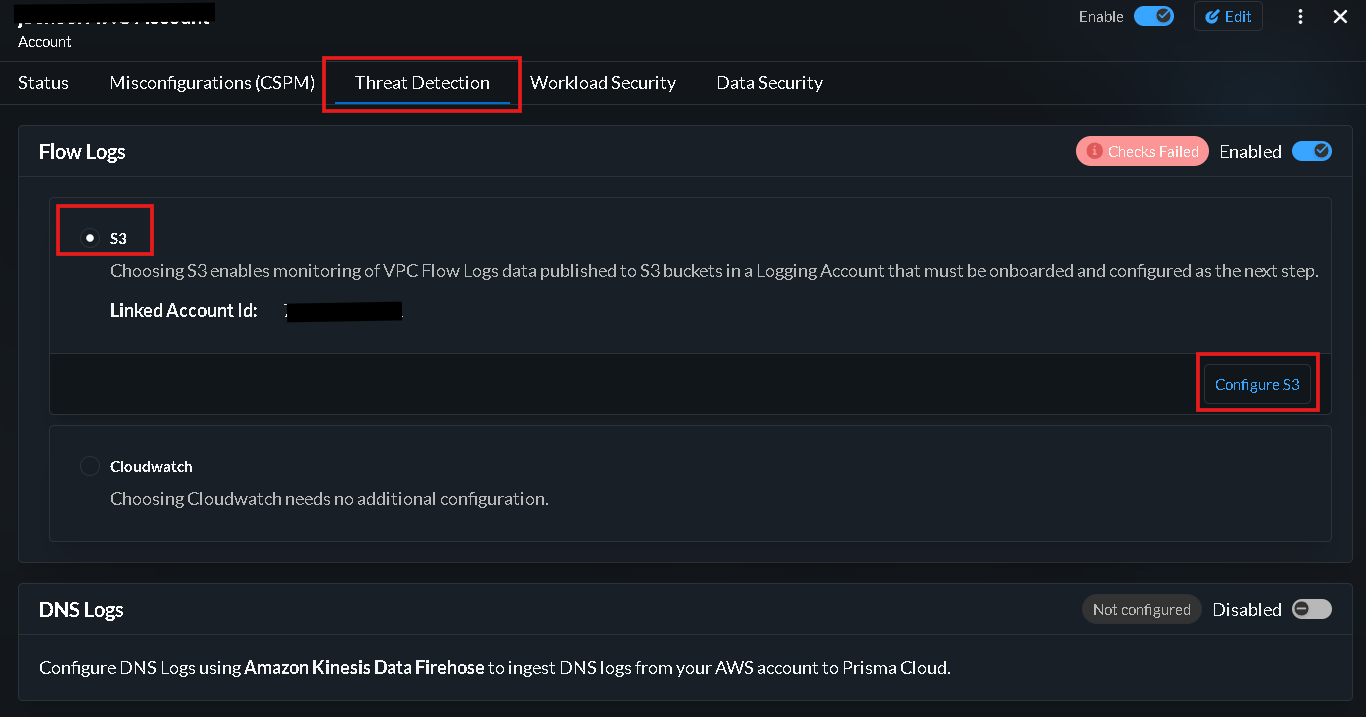Switch to the Workload Security tab
1366x717 pixels.
point(603,83)
